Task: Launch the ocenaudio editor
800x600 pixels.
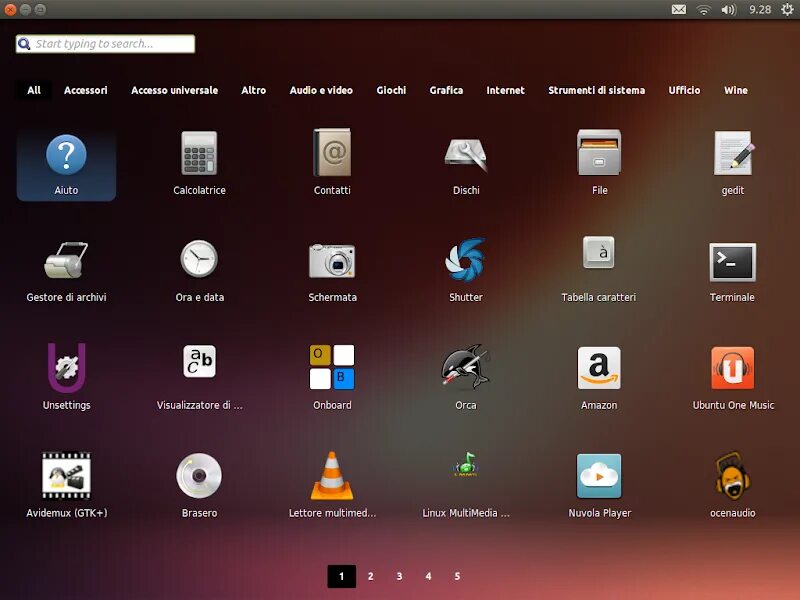Action: (x=733, y=486)
